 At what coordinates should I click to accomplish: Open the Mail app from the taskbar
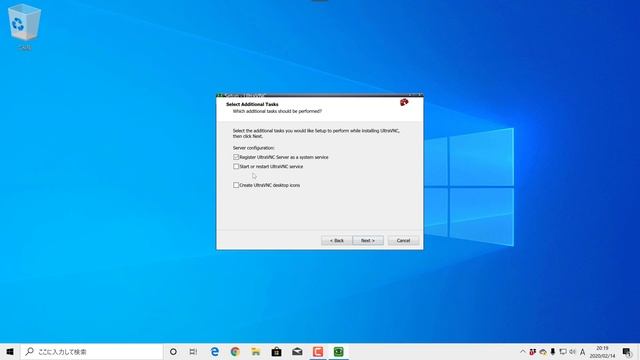297,351
